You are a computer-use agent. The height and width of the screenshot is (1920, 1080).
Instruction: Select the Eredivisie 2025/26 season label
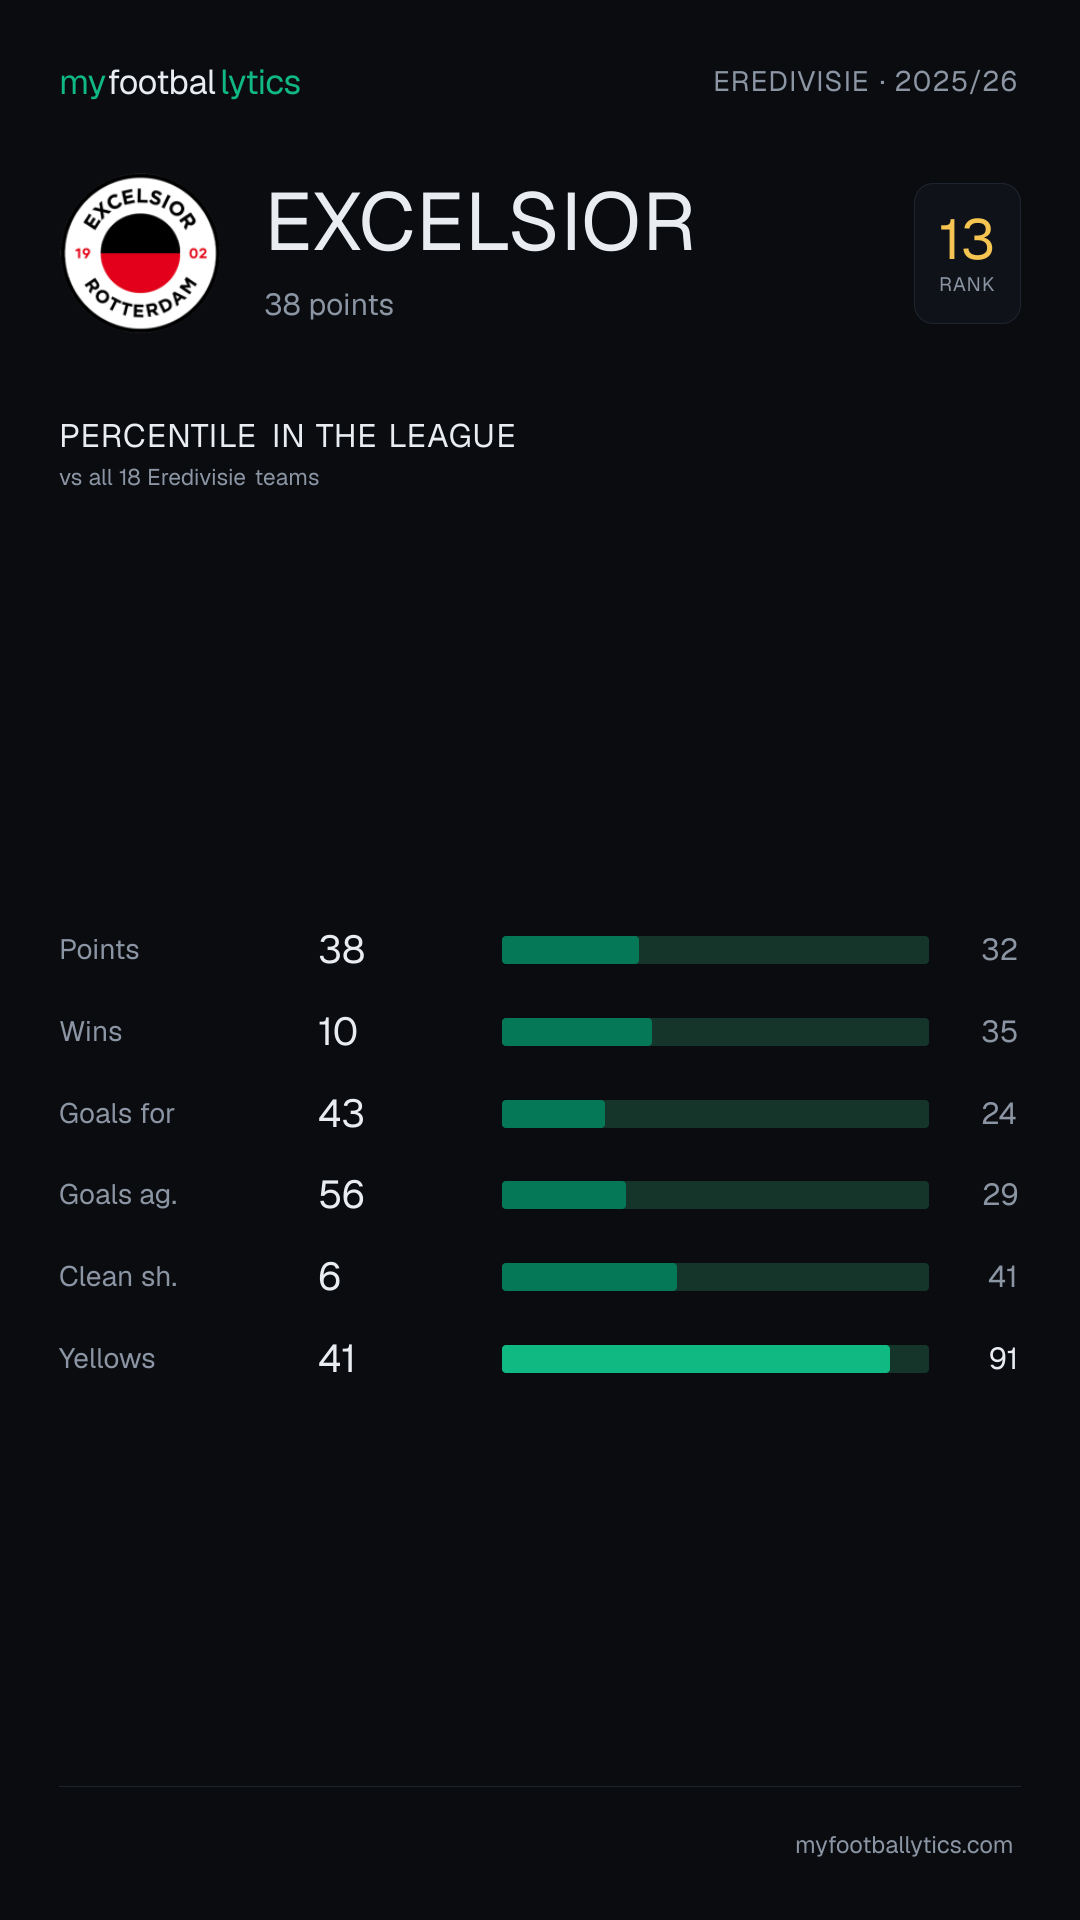pyautogui.click(x=865, y=82)
